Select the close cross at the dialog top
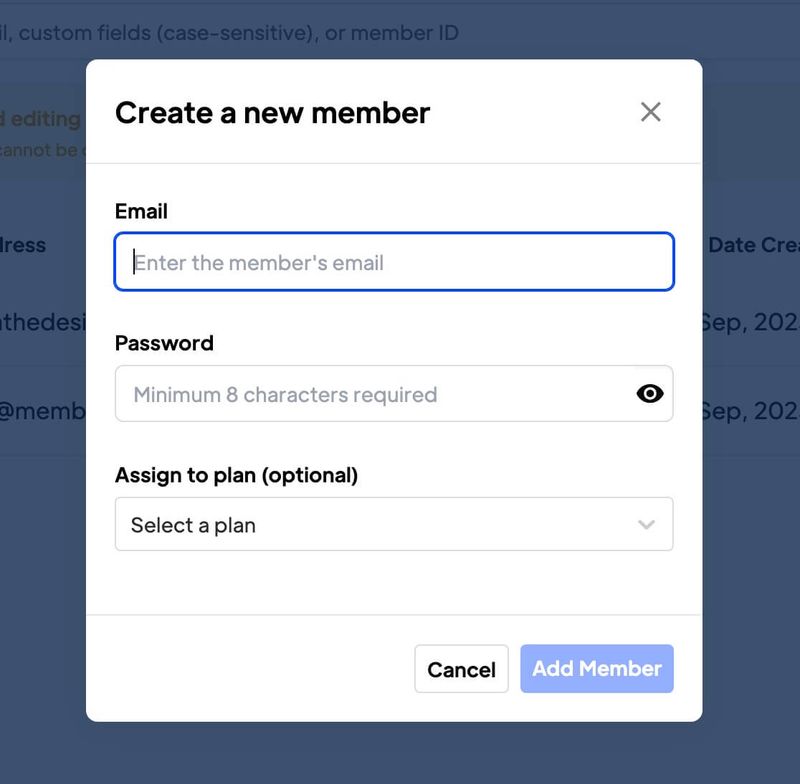 (x=651, y=112)
